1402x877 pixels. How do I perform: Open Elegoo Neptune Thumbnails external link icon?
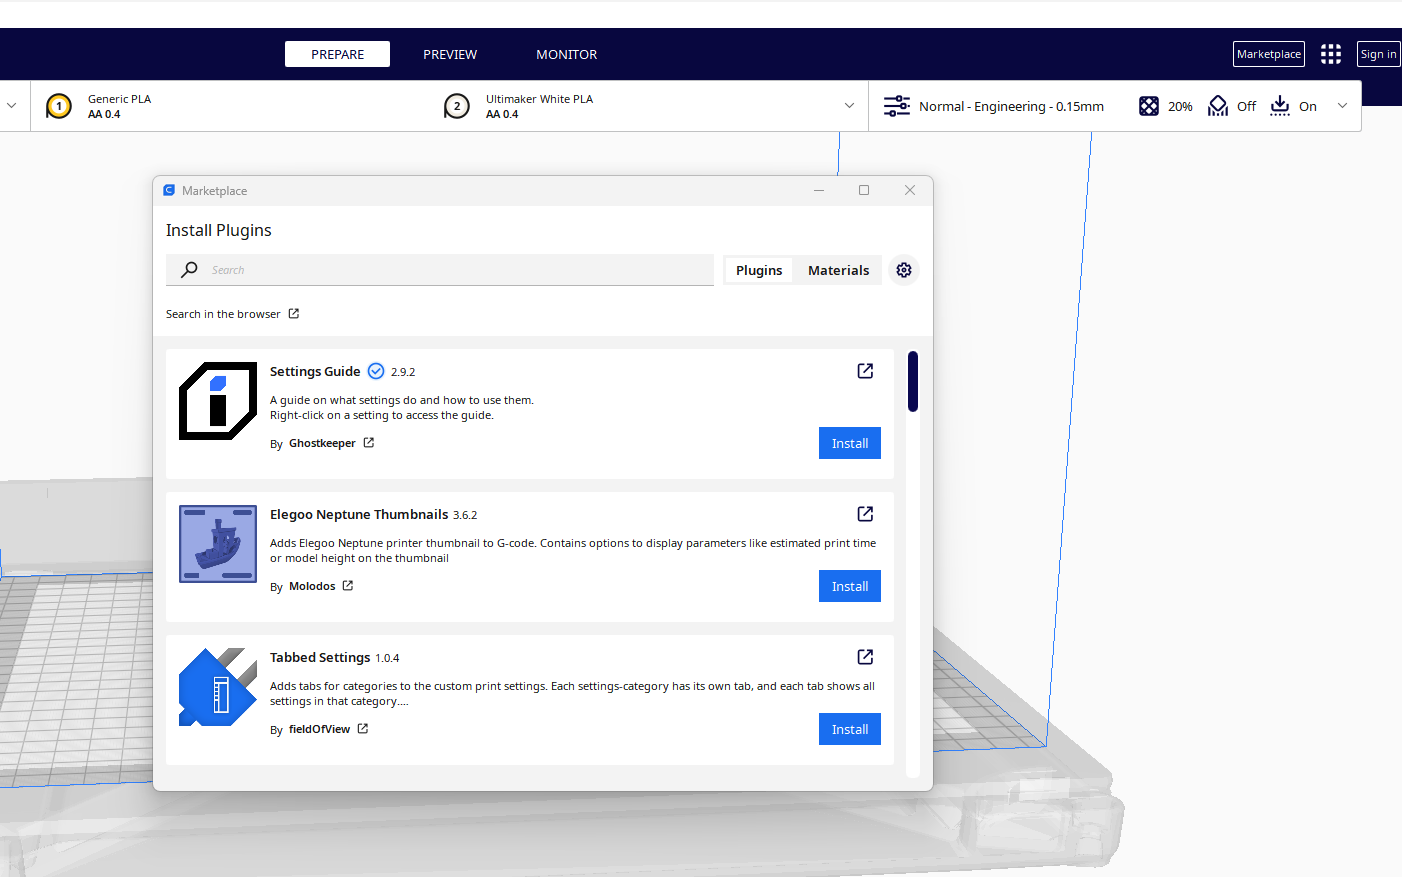pyautogui.click(x=865, y=514)
